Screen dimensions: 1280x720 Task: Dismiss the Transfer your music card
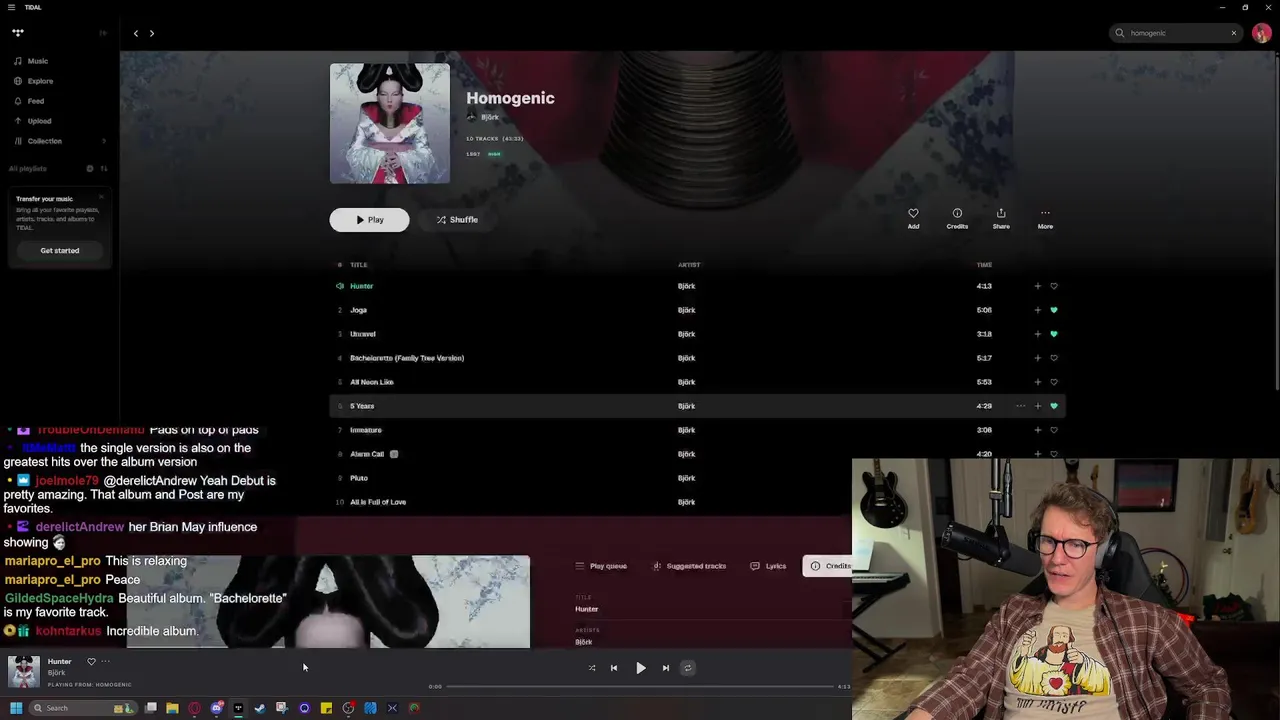click(102, 198)
